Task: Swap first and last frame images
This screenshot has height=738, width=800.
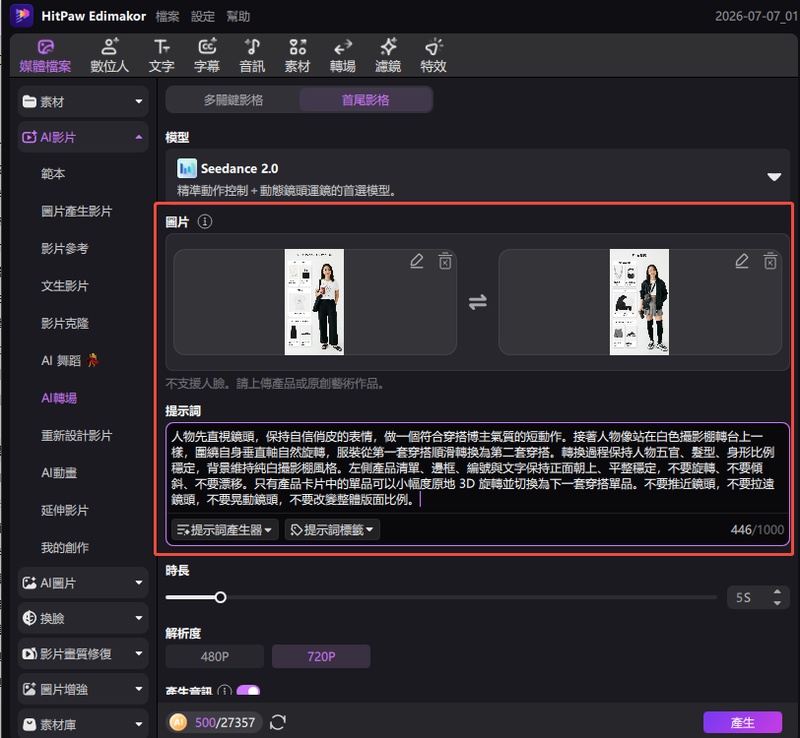Action: click(478, 302)
